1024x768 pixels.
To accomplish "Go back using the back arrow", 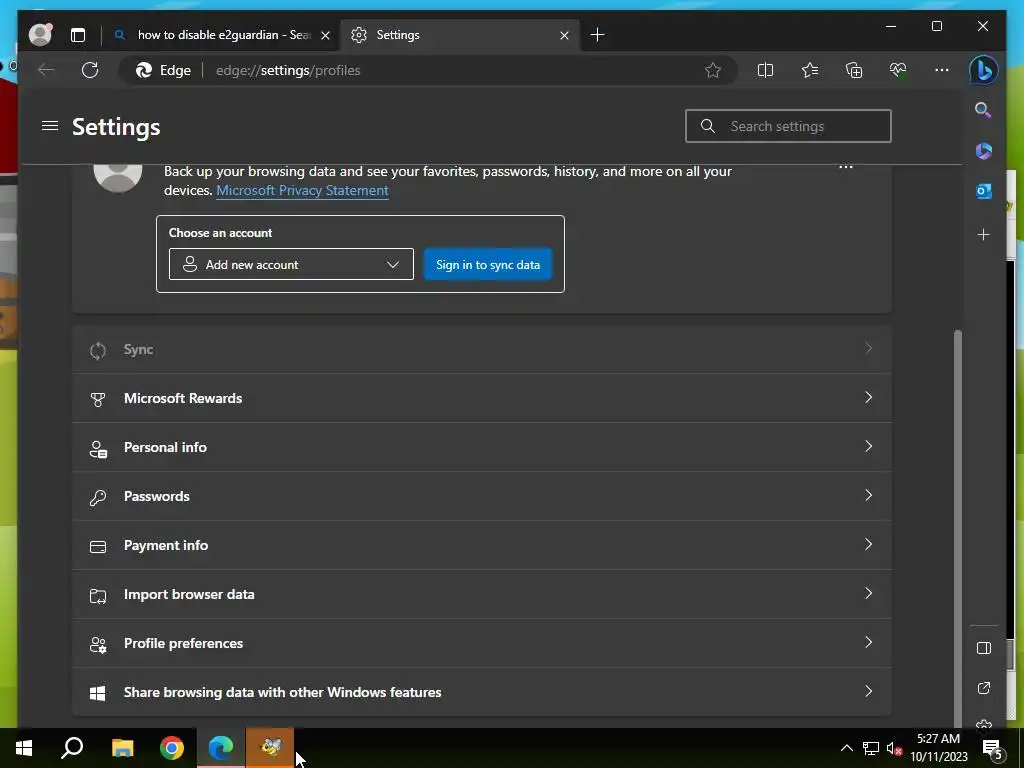I will click(x=46, y=70).
